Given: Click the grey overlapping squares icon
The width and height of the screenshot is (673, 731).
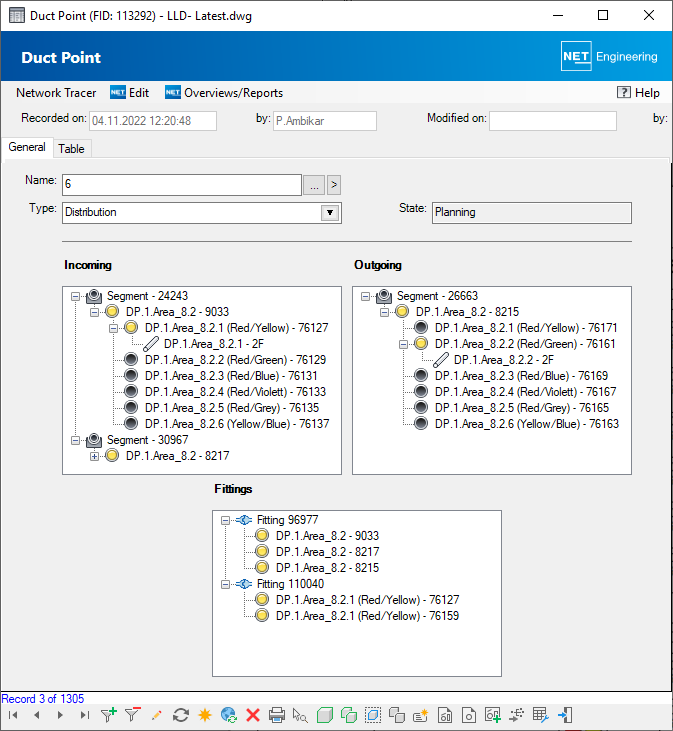Looking at the screenshot, I should 397,715.
